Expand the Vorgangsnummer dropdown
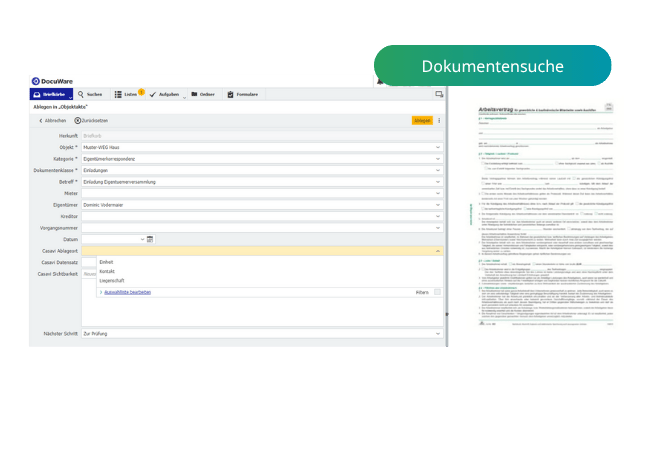 pyautogui.click(x=438, y=228)
